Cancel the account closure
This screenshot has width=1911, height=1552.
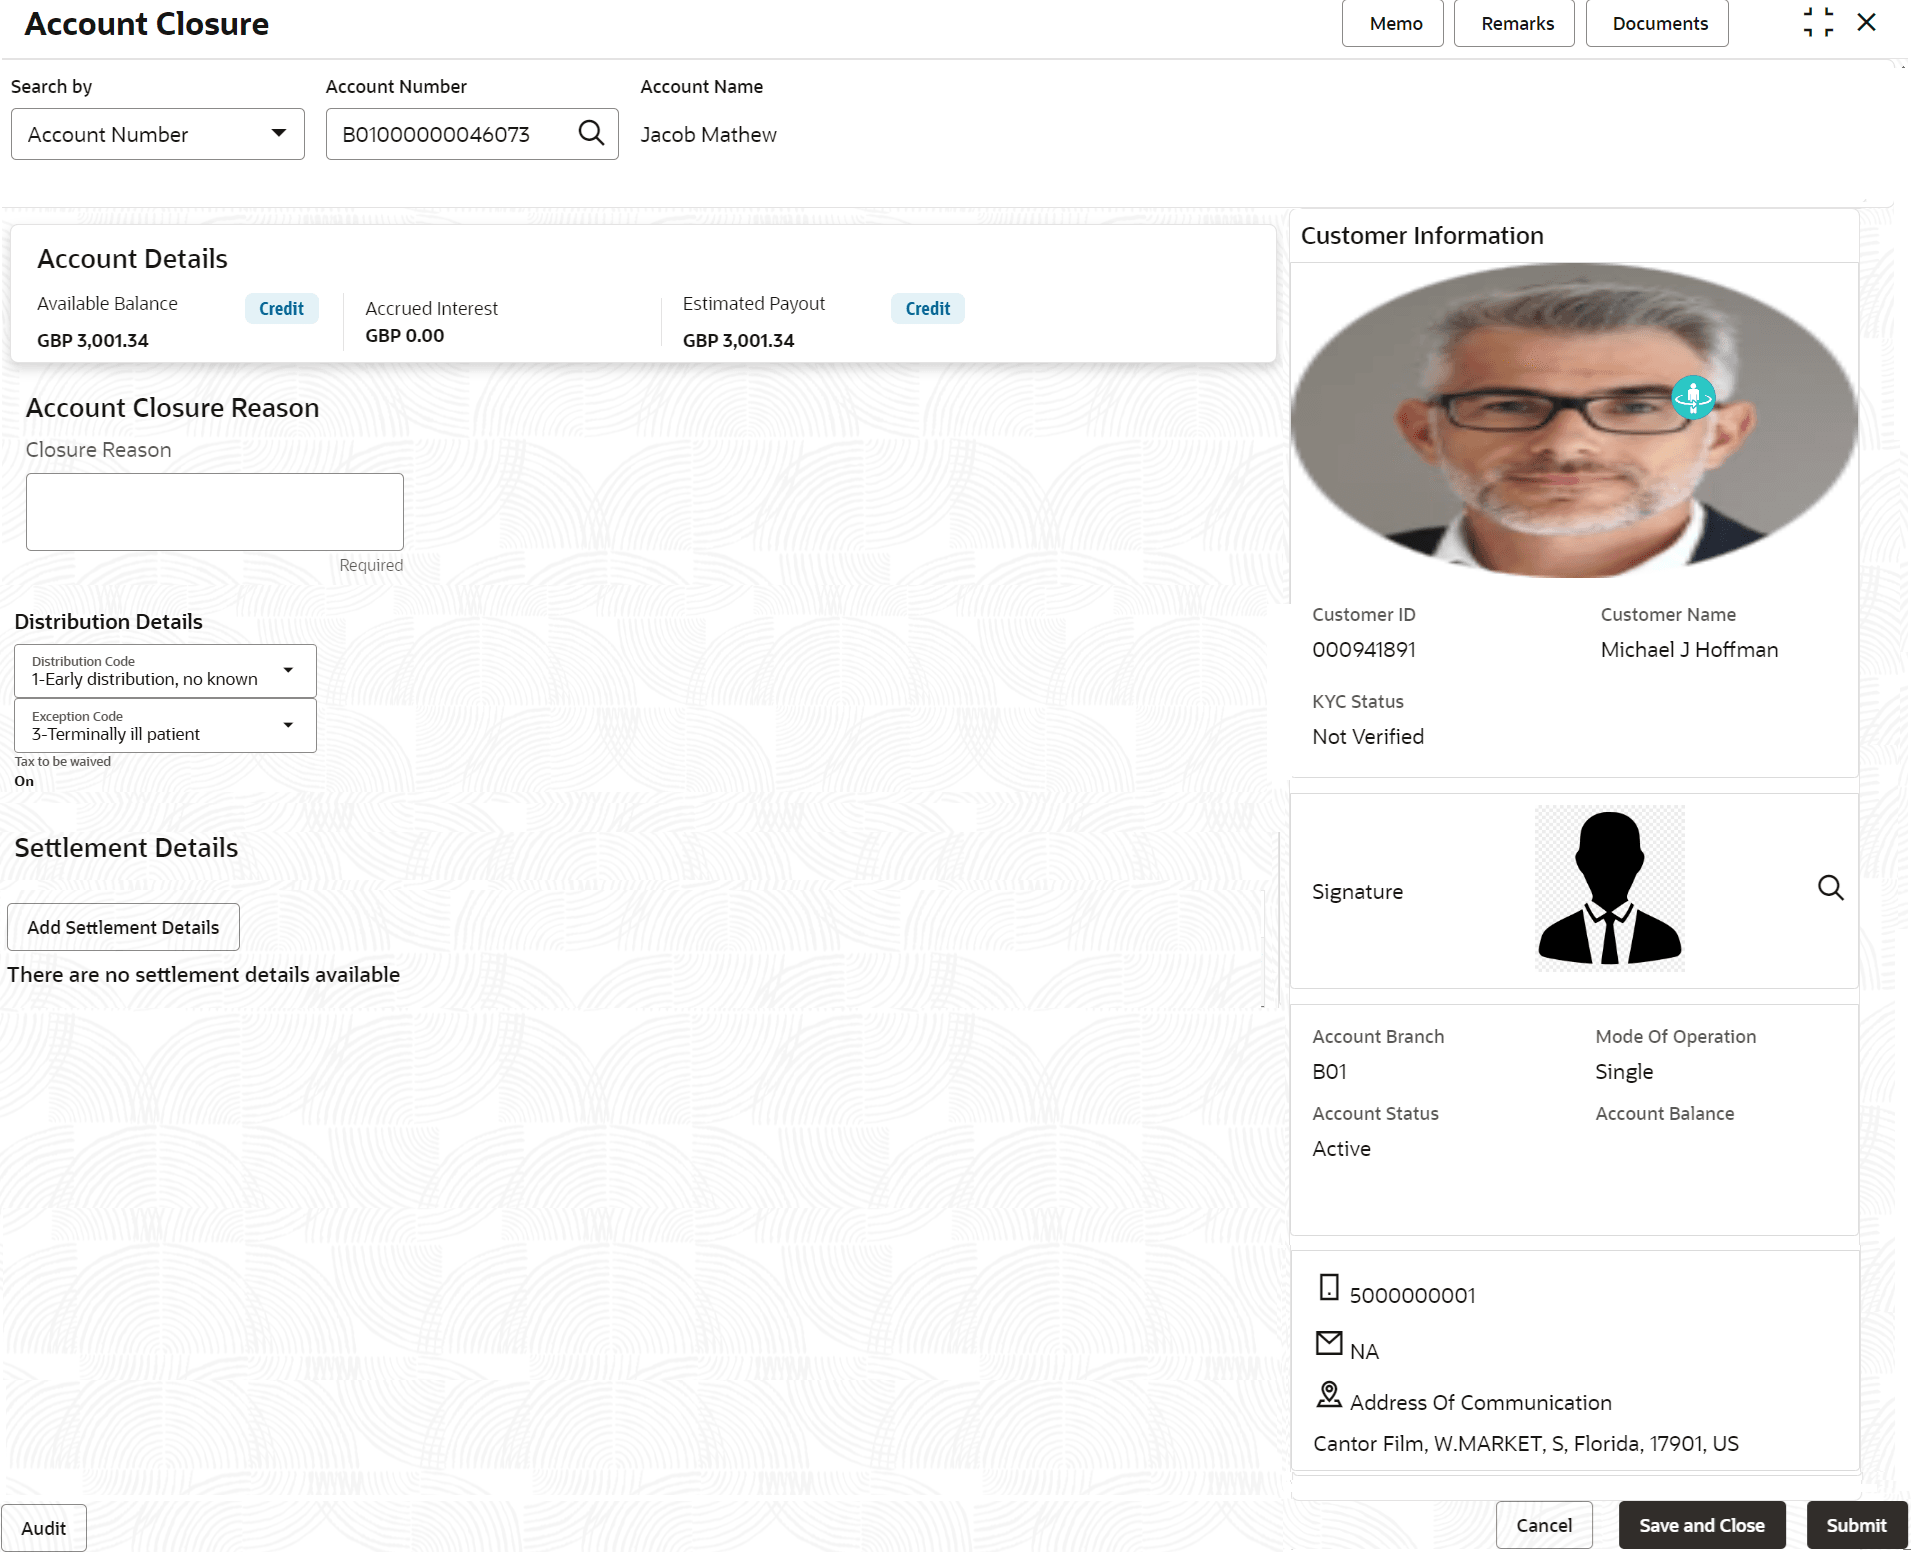point(1544,1525)
